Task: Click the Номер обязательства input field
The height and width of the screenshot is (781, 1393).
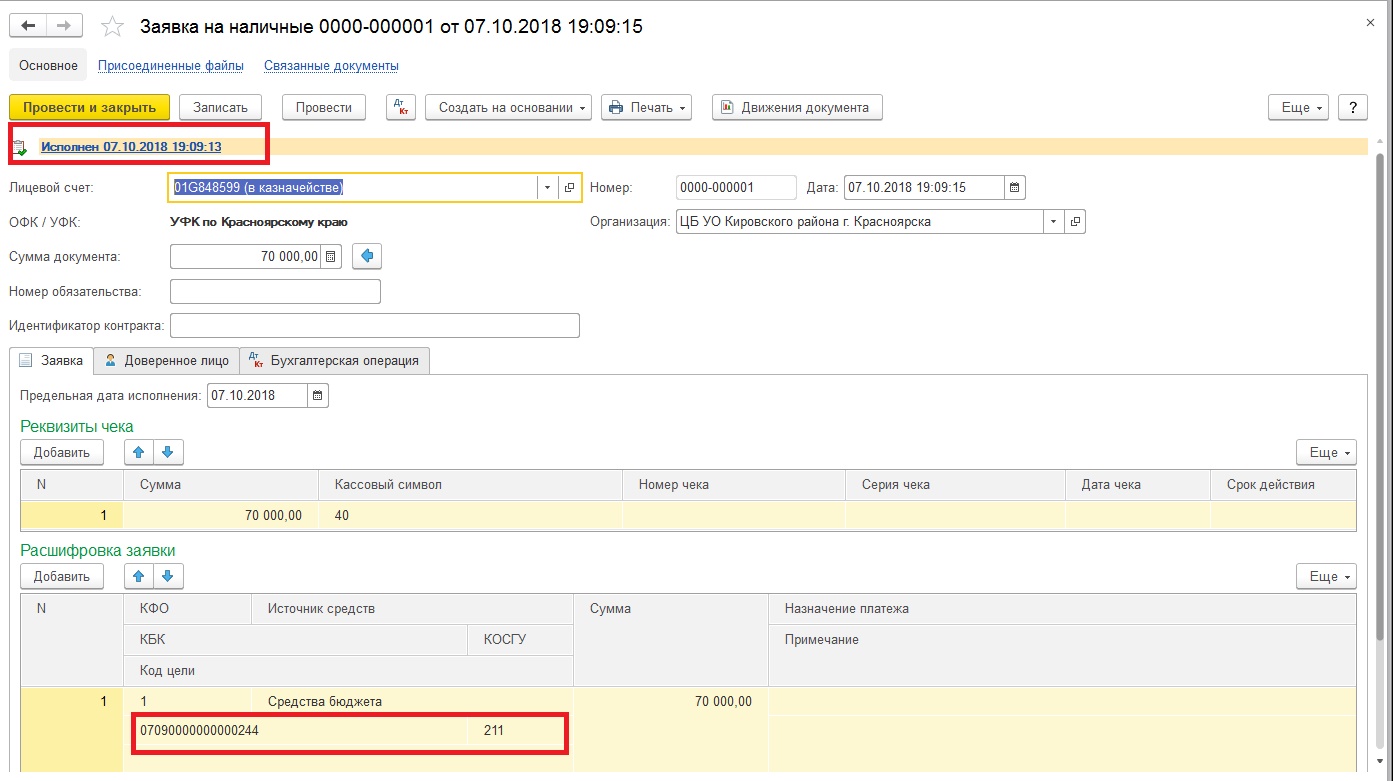Action: click(x=275, y=292)
